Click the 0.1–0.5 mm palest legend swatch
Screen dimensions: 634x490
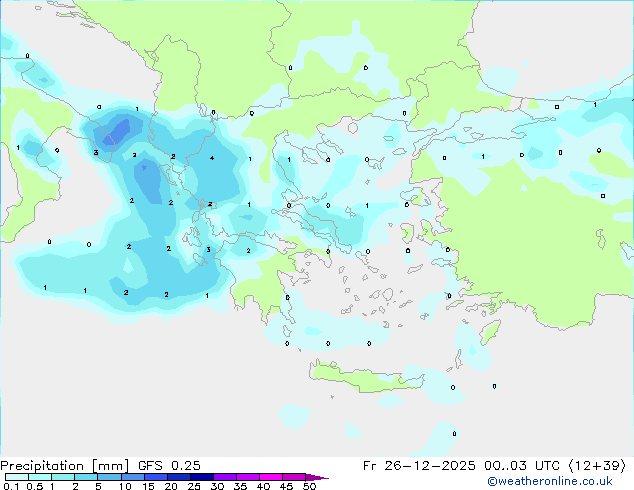17,477
